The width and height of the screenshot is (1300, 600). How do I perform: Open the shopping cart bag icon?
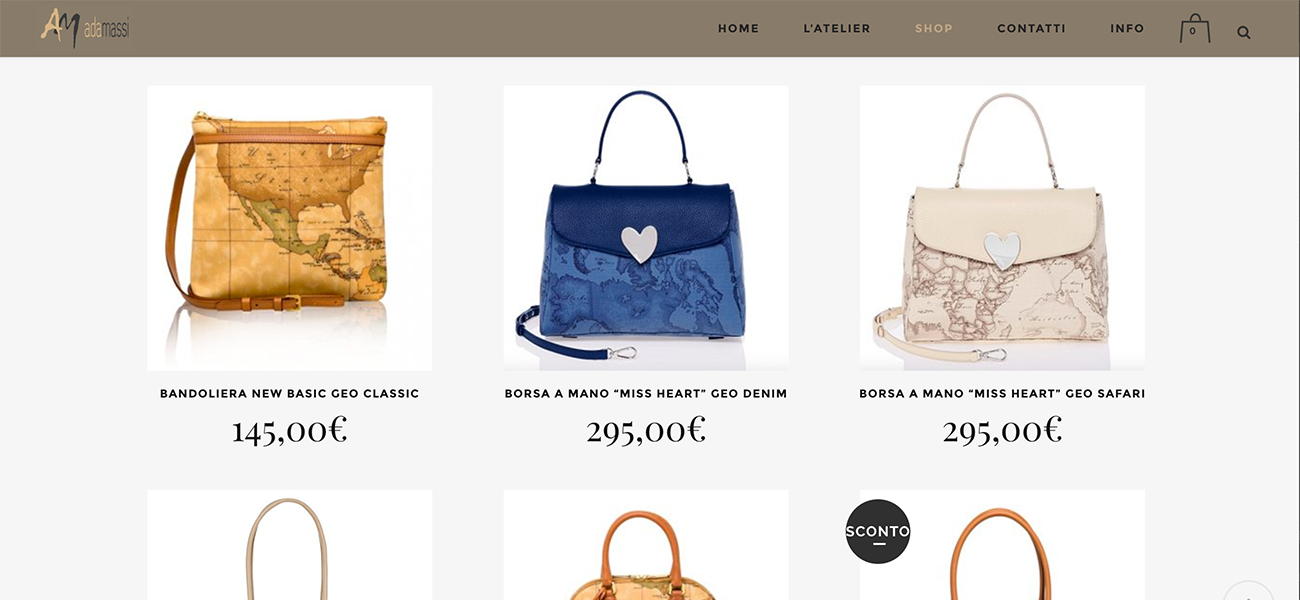coord(1194,29)
